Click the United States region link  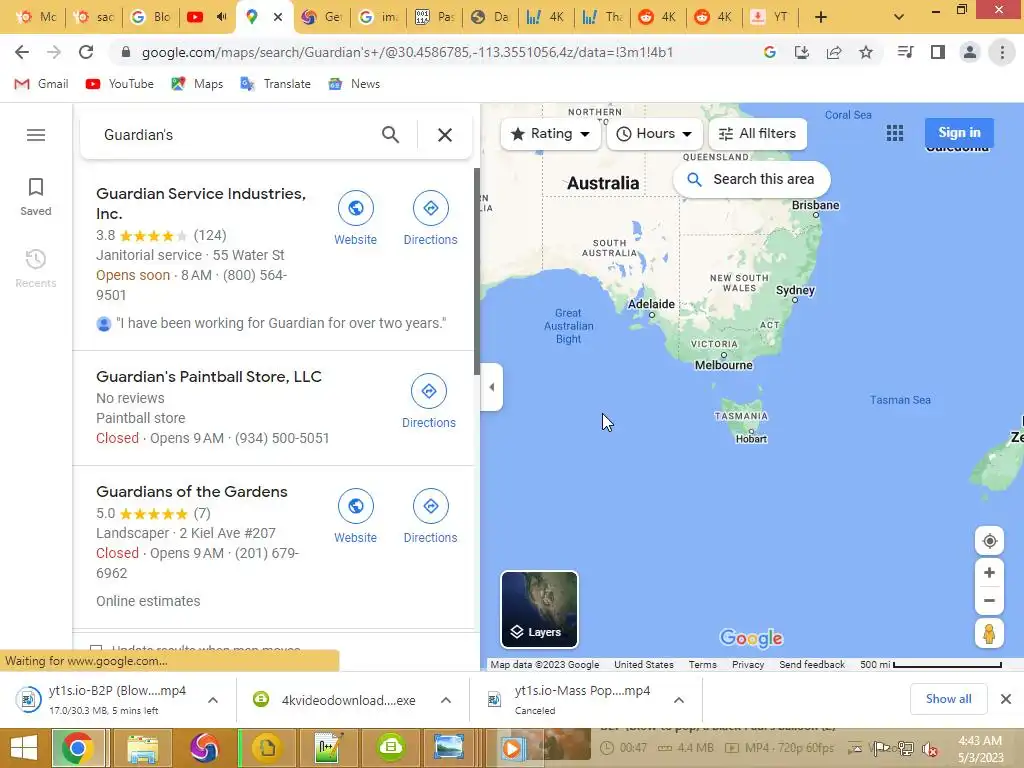click(643, 664)
